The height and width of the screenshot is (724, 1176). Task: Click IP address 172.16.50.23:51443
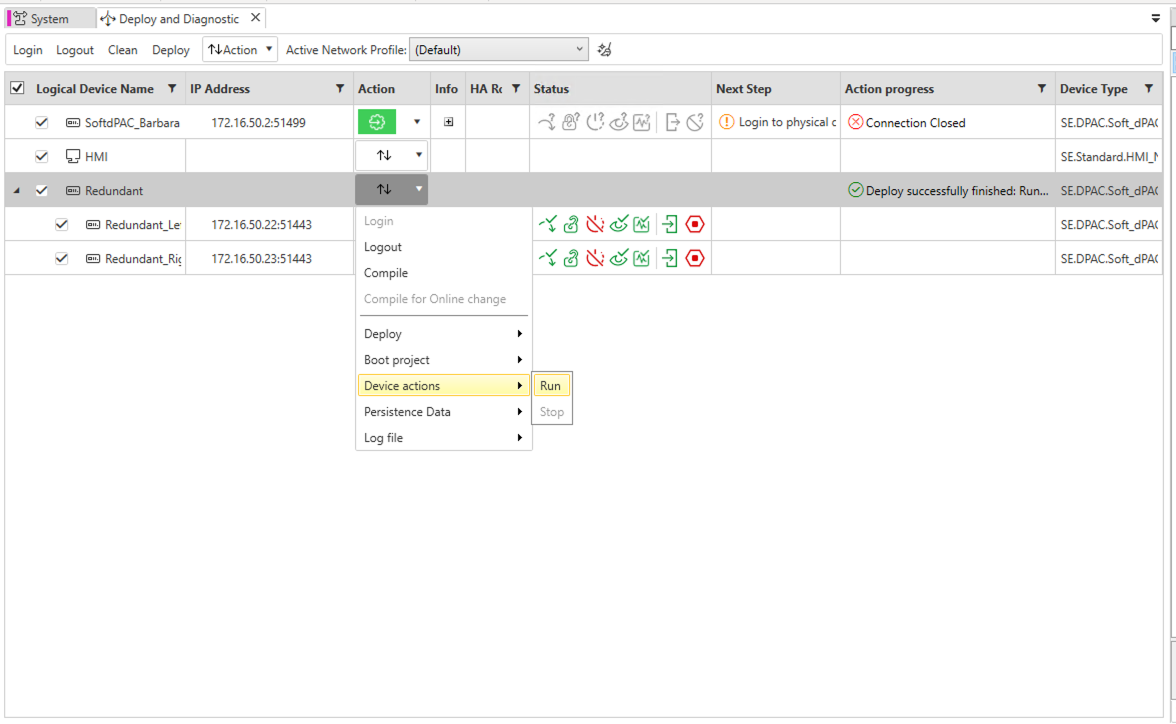tap(261, 258)
